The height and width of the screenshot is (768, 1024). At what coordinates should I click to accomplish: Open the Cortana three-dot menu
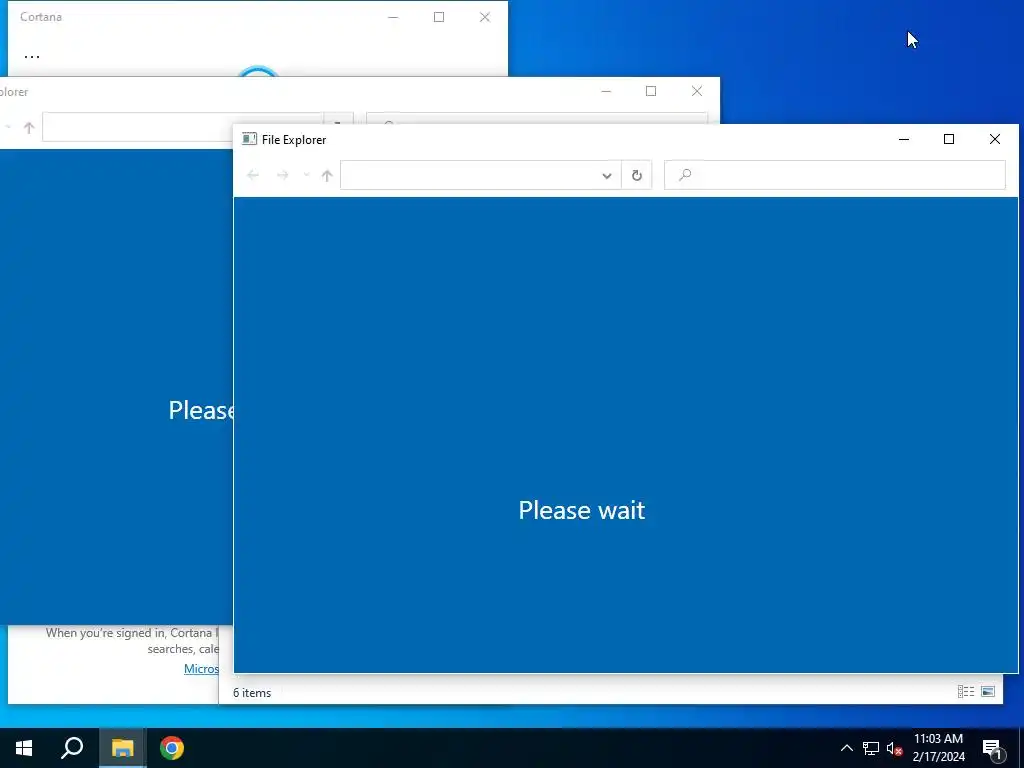pos(32,57)
